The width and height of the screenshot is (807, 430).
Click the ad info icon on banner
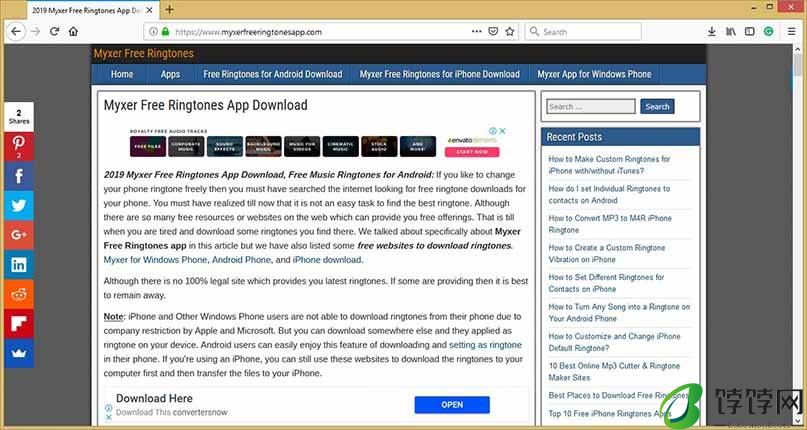coord(493,131)
